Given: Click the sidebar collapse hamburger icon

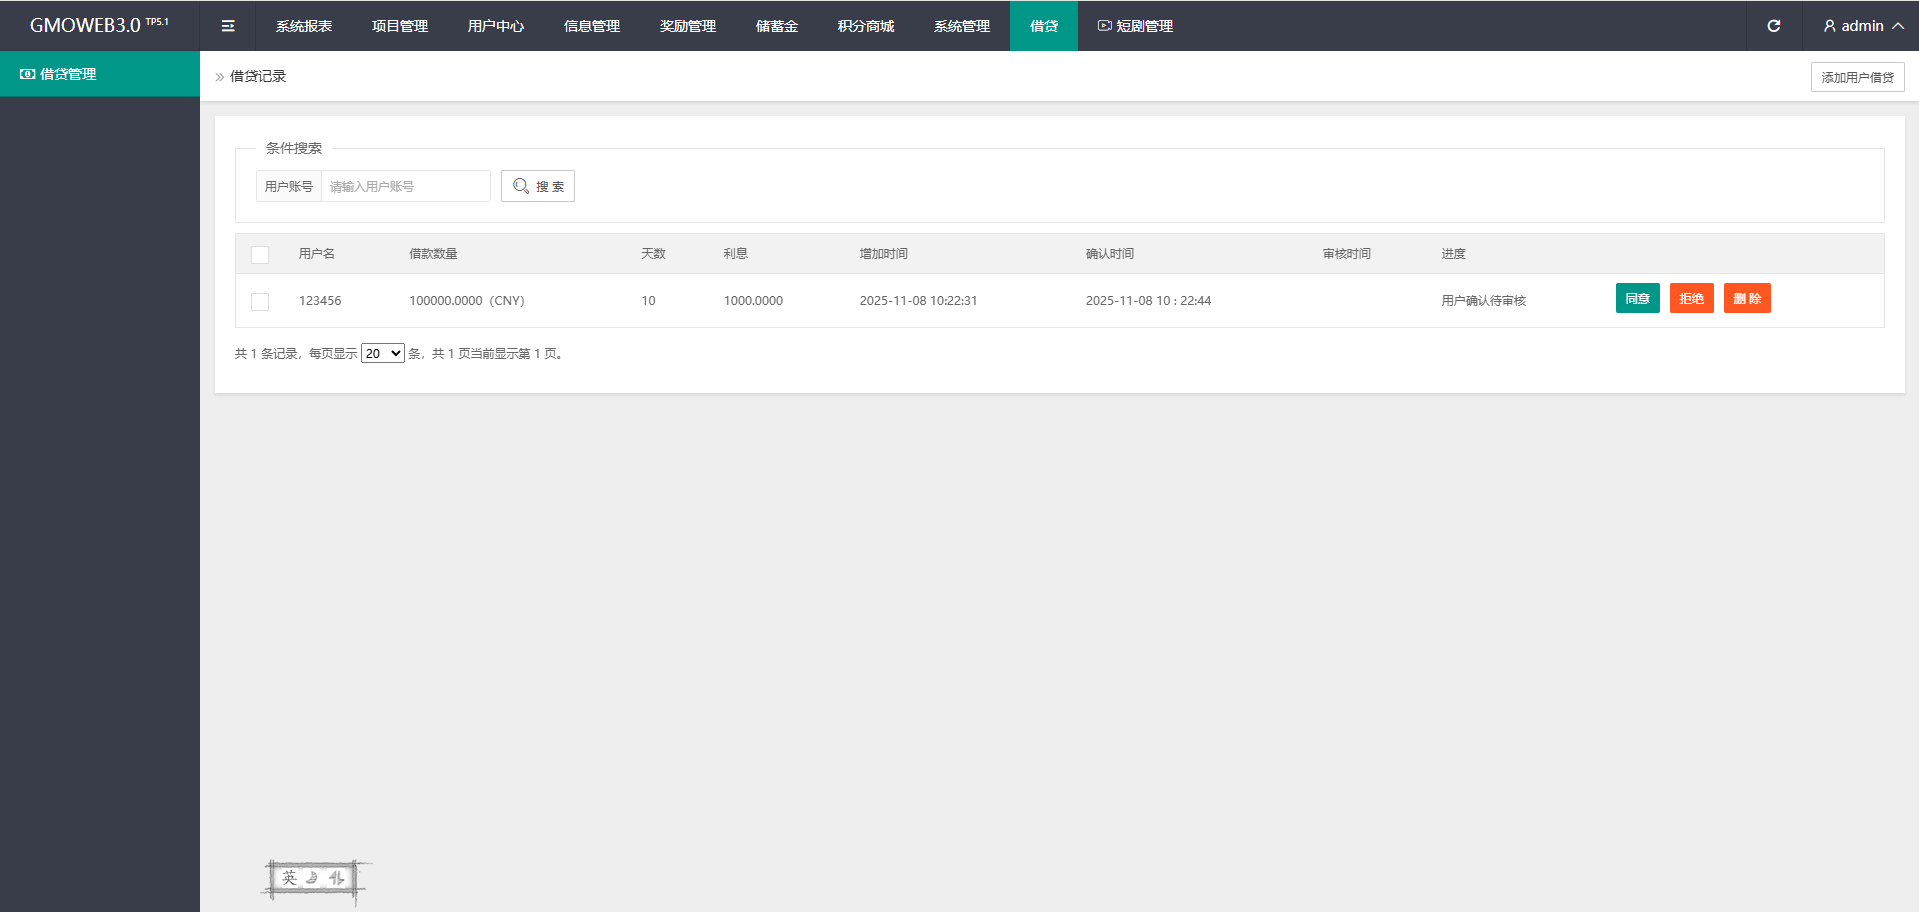Looking at the screenshot, I should click(228, 26).
